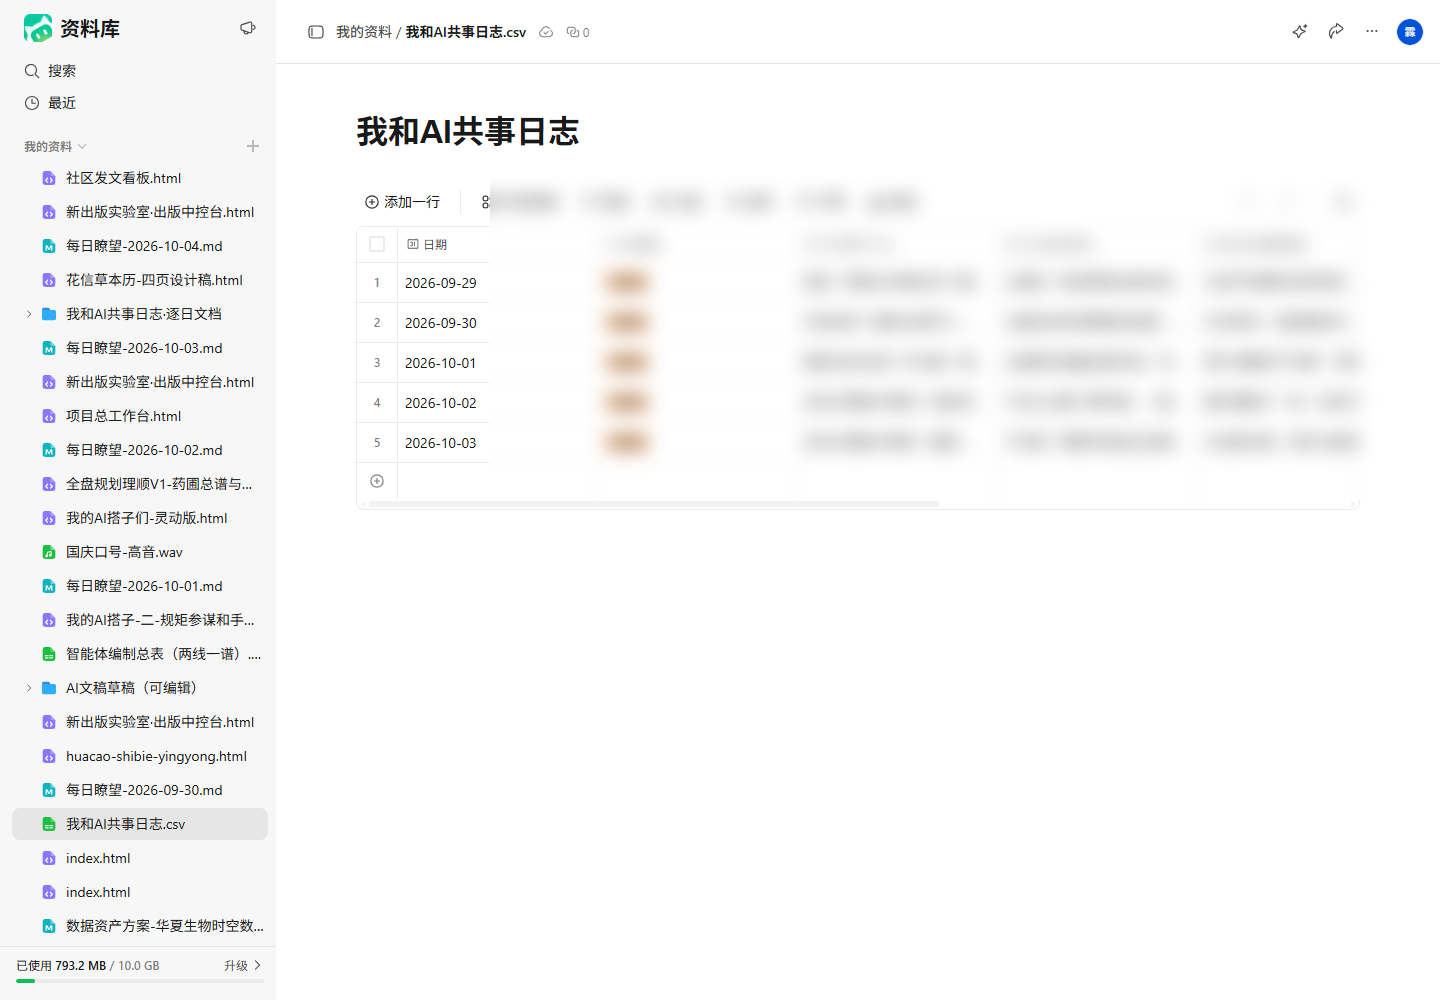
Task: Click row number 5 in table
Action: coord(377,443)
